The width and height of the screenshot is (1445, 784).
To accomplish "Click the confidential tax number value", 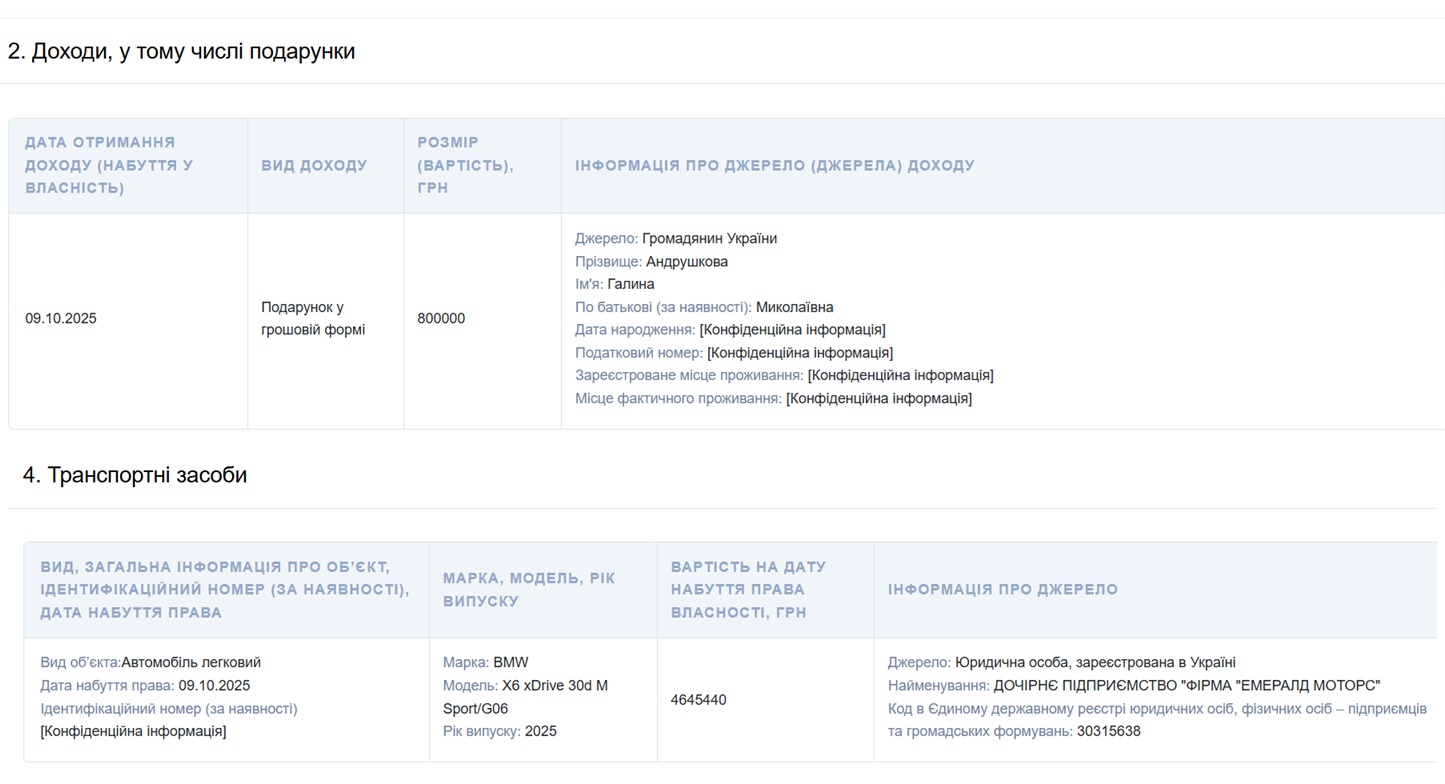I will (799, 353).
